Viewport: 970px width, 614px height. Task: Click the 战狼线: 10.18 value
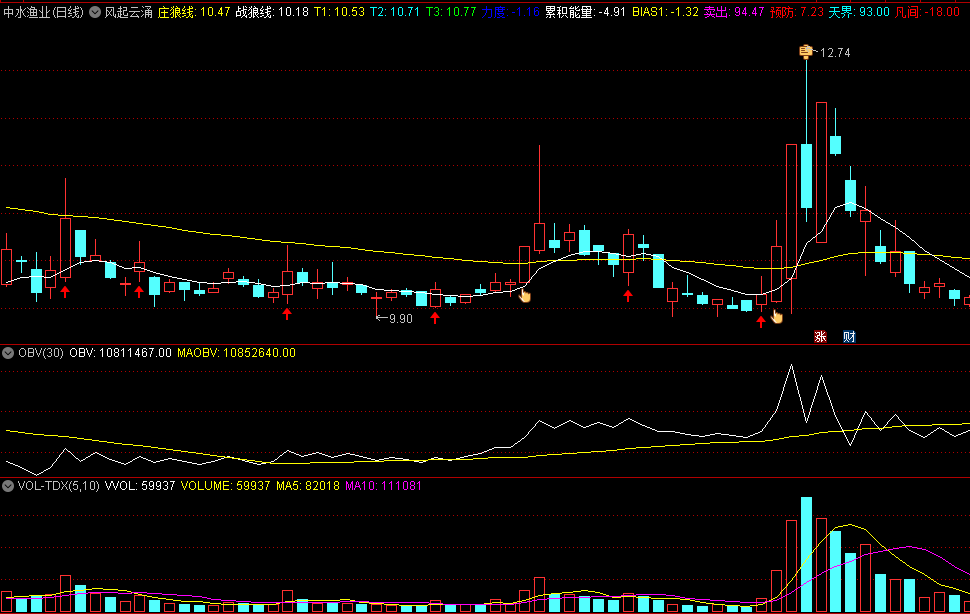tap(272, 12)
